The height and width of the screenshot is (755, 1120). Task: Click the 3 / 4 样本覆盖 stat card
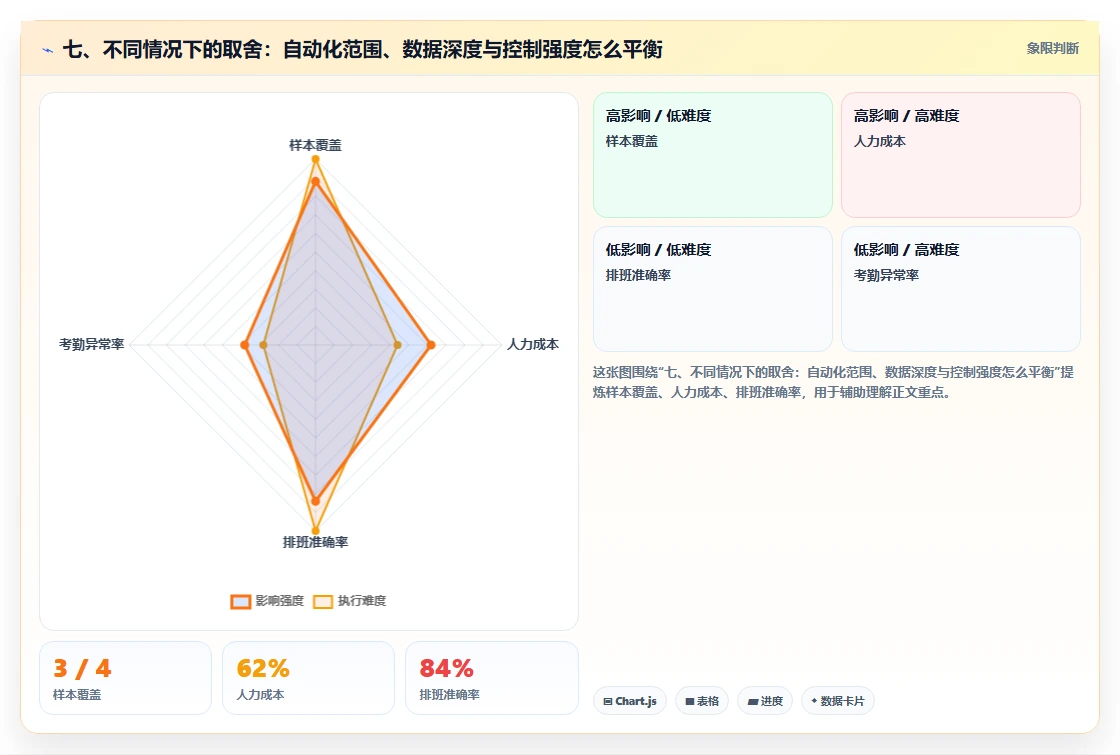coord(126,678)
